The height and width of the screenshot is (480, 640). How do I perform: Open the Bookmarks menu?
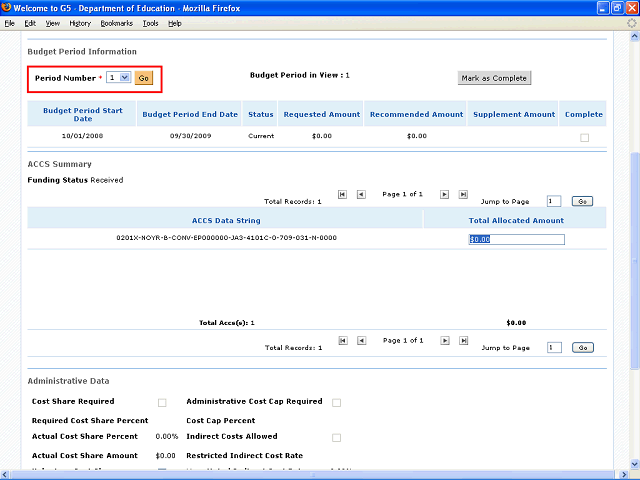(116, 23)
